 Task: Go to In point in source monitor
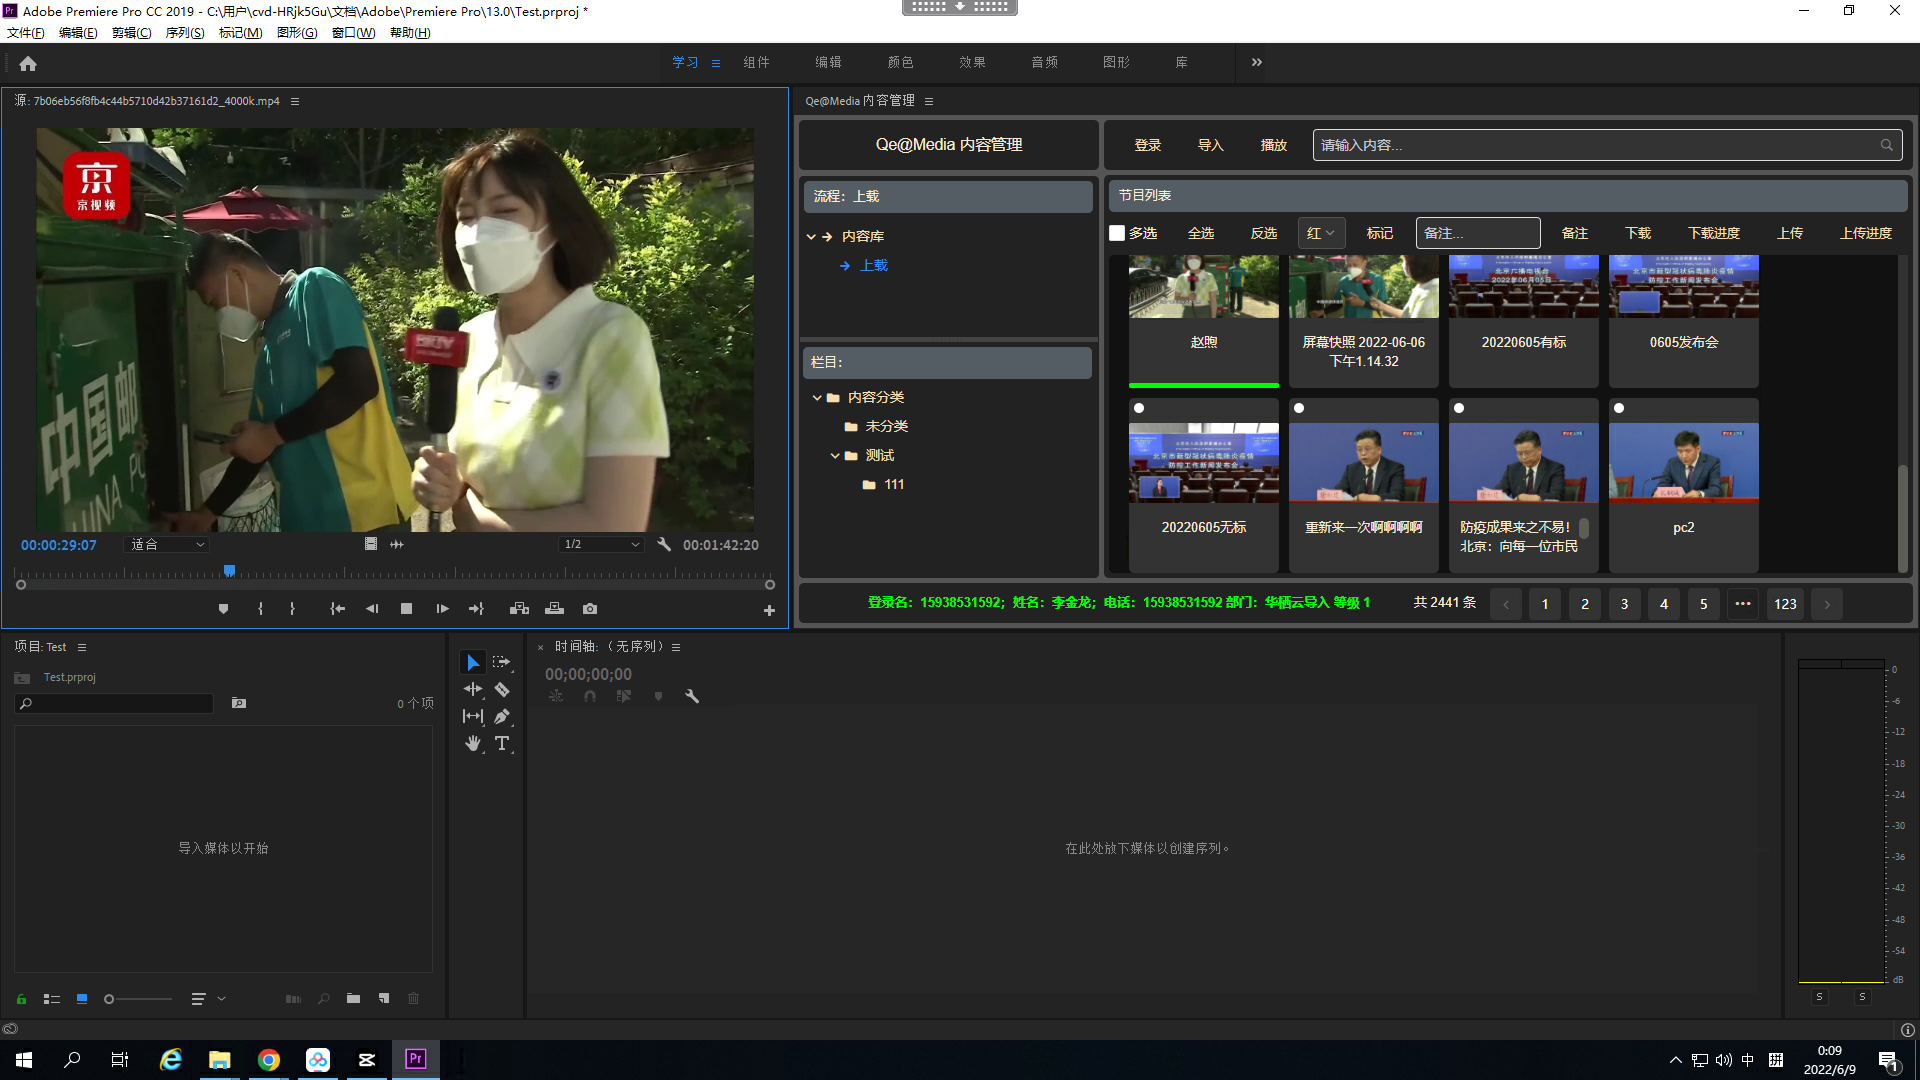(x=338, y=608)
